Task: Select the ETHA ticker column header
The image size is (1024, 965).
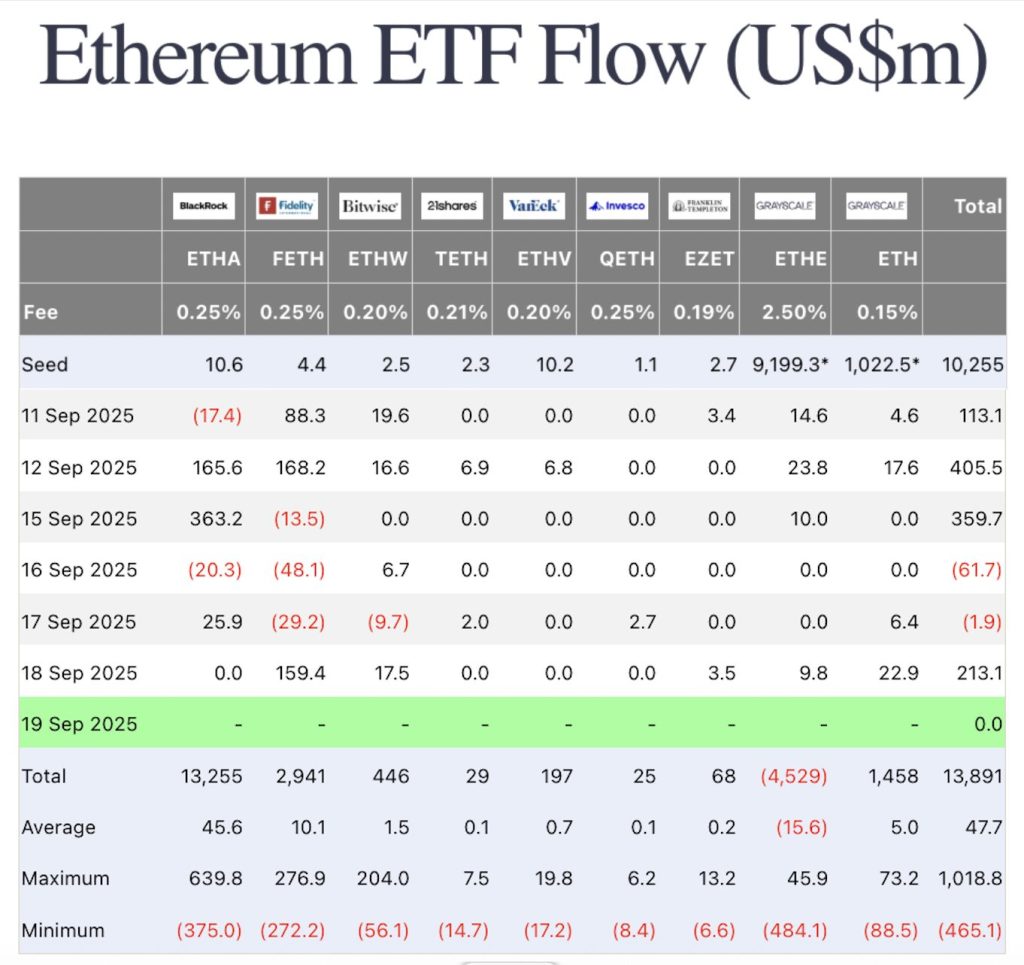Action: [213, 259]
